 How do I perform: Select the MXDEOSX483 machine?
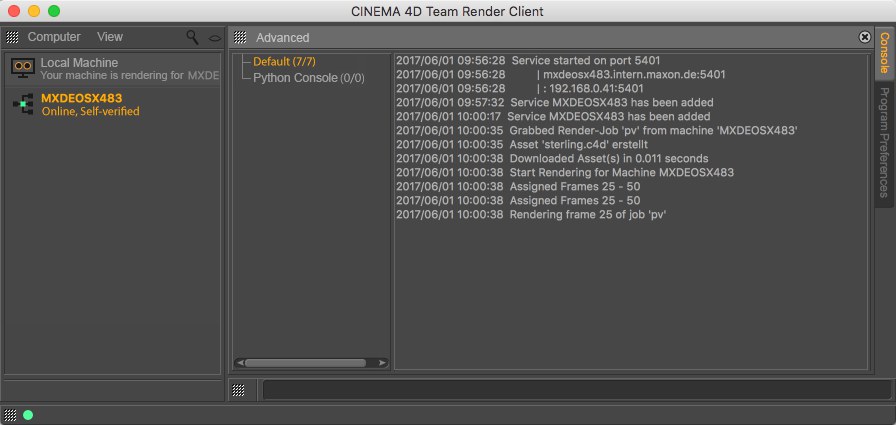(x=113, y=104)
